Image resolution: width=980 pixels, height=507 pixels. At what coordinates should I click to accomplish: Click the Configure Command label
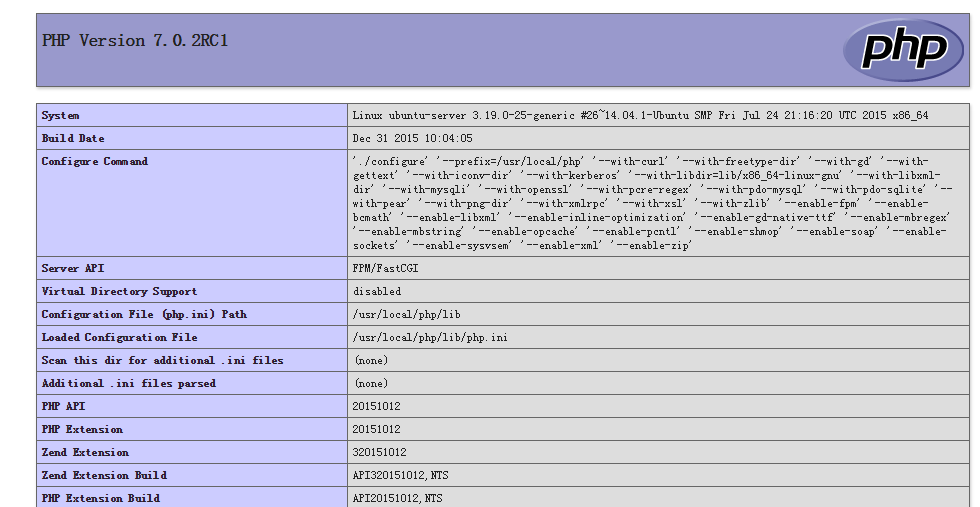click(94, 161)
